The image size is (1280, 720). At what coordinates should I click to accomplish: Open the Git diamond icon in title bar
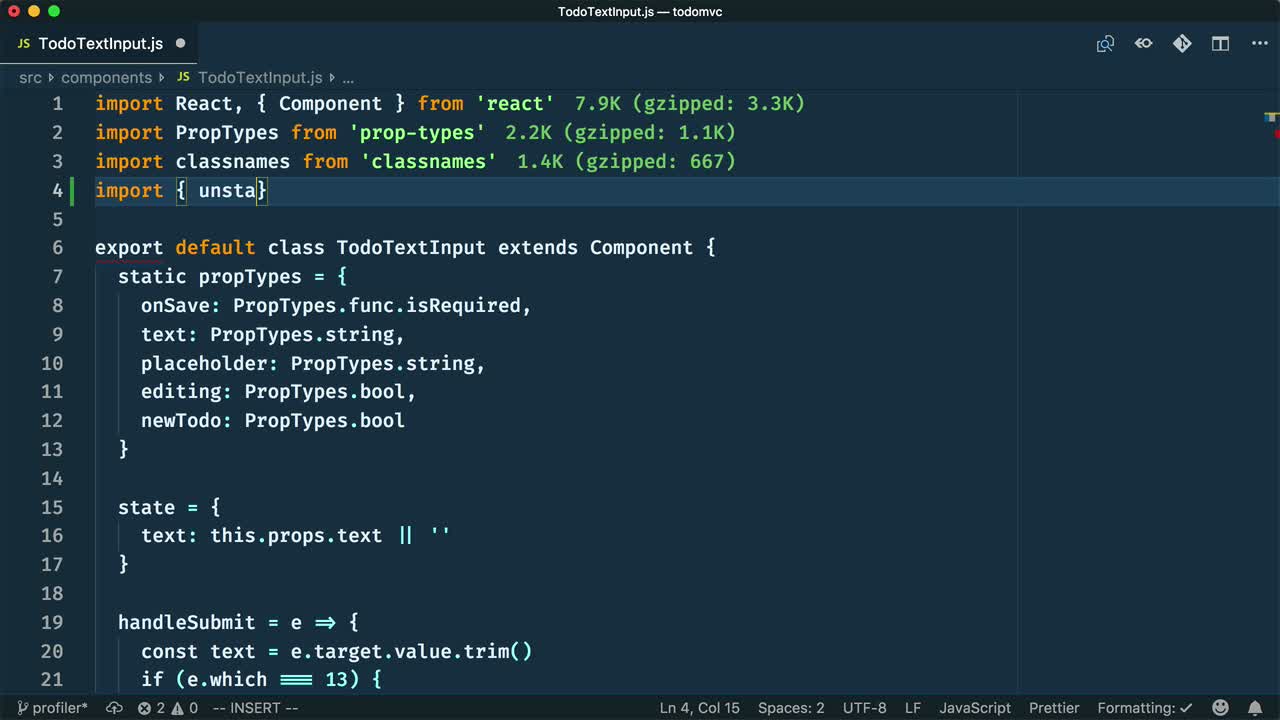pyautogui.click(x=1182, y=44)
